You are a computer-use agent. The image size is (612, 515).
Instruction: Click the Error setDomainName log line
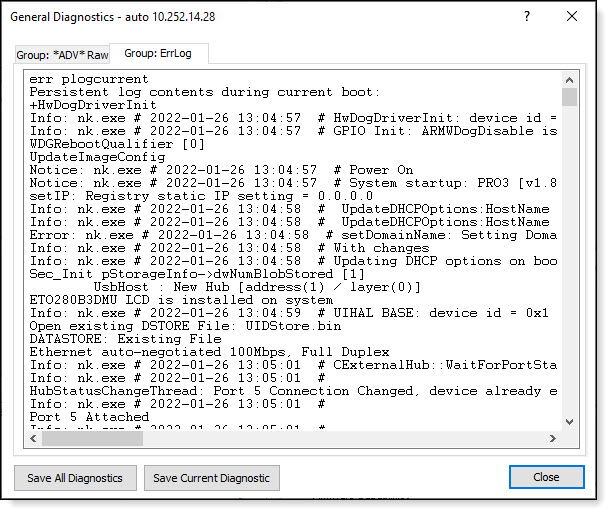coord(293,235)
